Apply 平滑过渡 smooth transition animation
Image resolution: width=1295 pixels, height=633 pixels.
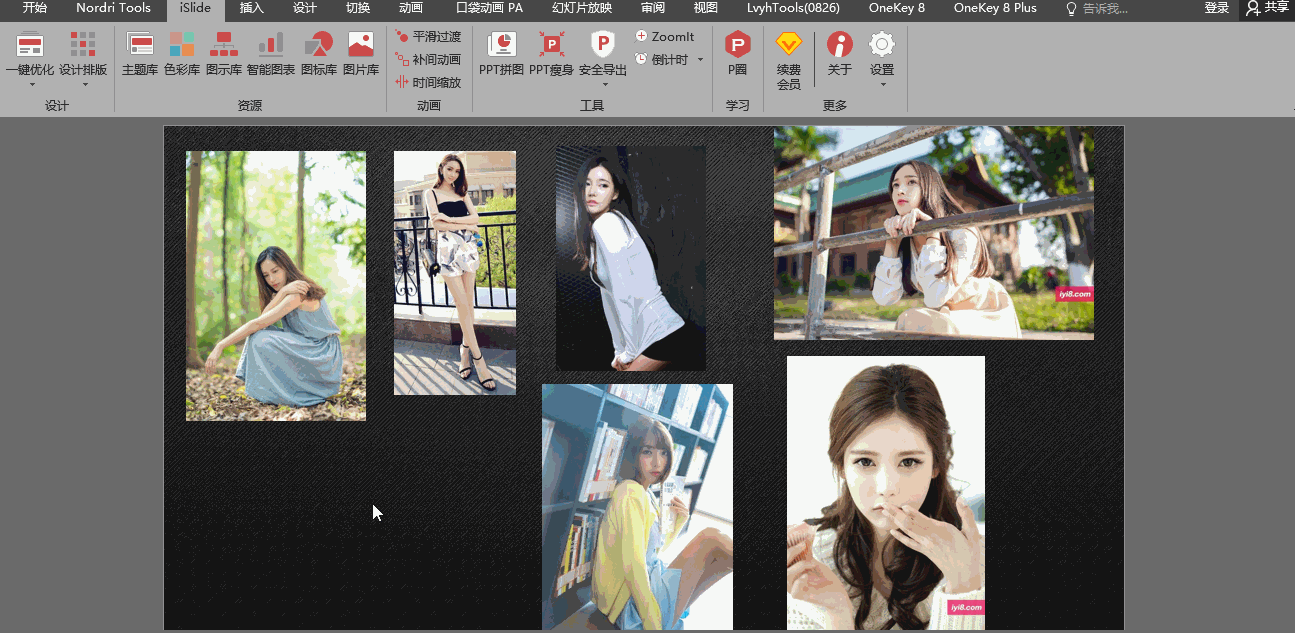coord(428,36)
